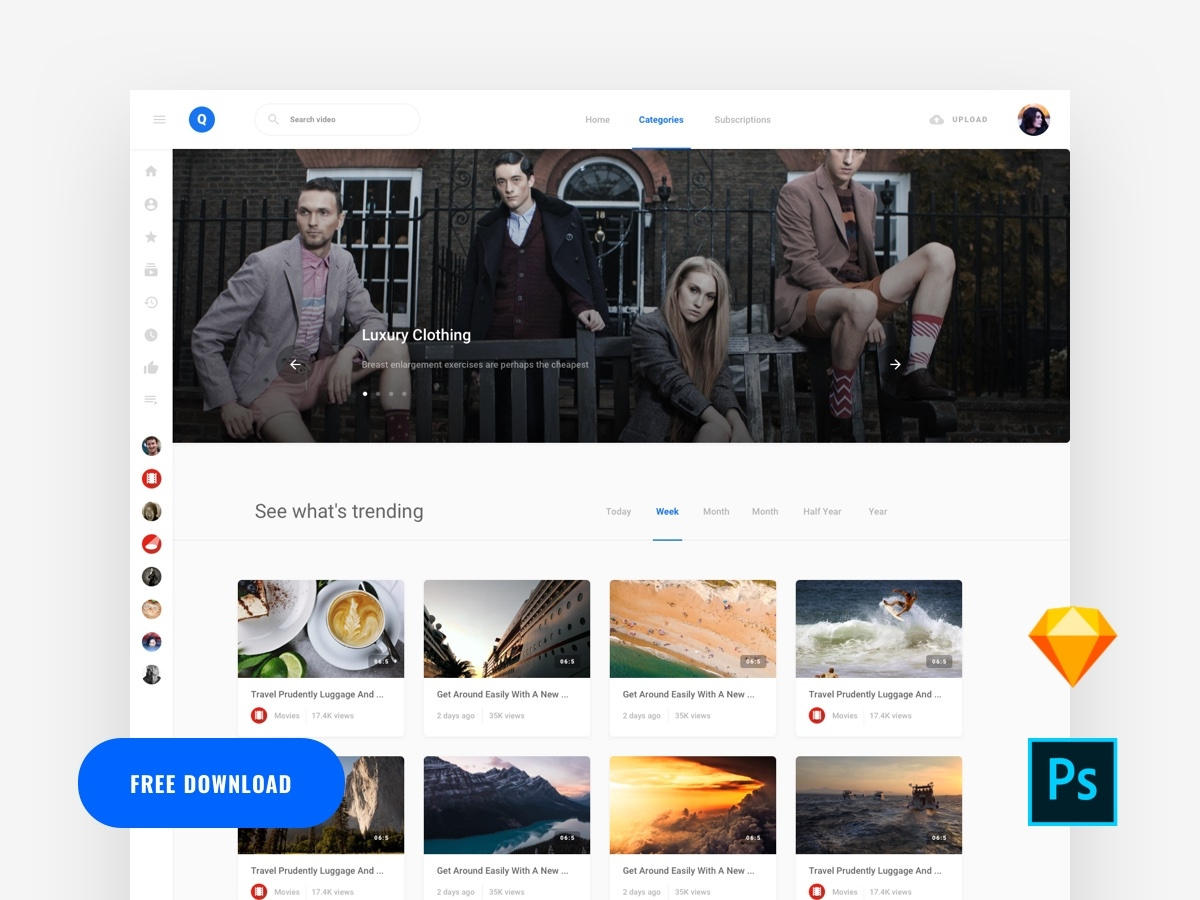Viewport: 1200px width, 900px height.
Task: Open the food plate channel avatar in the sidebar
Action: (151, 609)
